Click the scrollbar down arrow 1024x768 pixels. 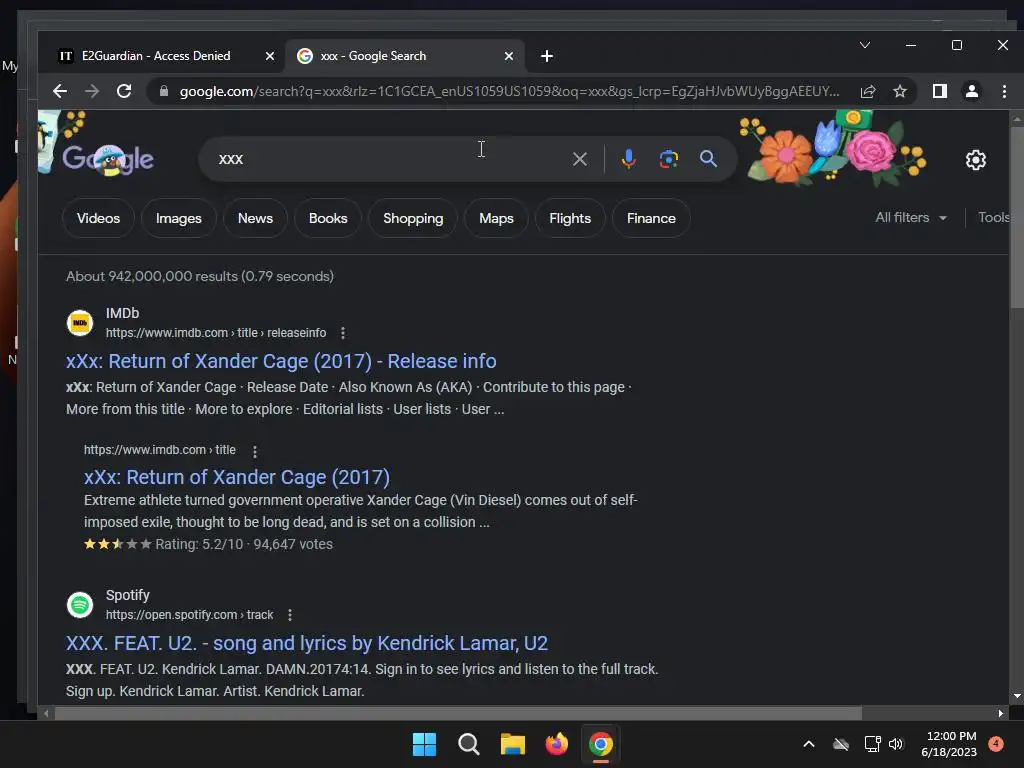[1017, 696]
